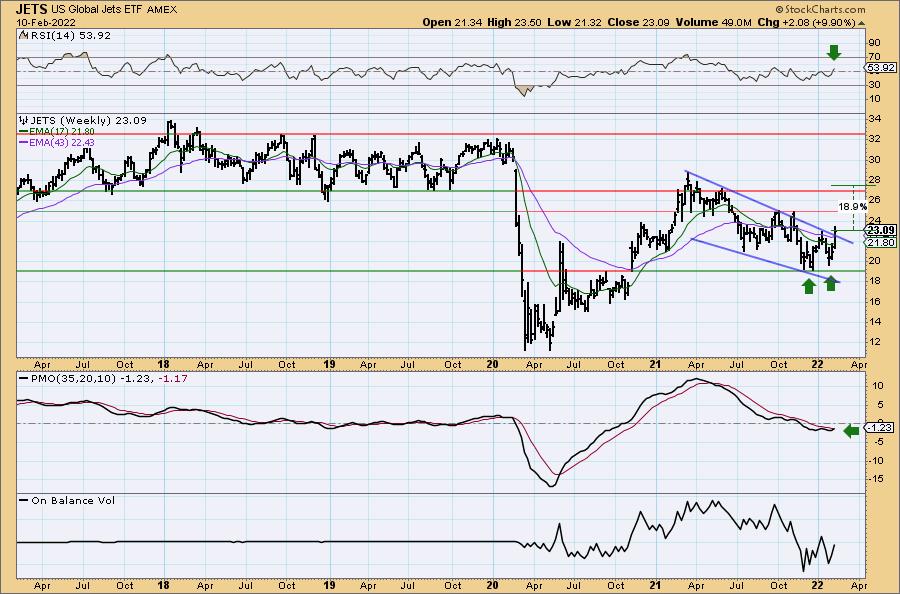This screenshot has width=900, height=594.
Task: Click the AMEX exchange label
Action: click(162, 10)
